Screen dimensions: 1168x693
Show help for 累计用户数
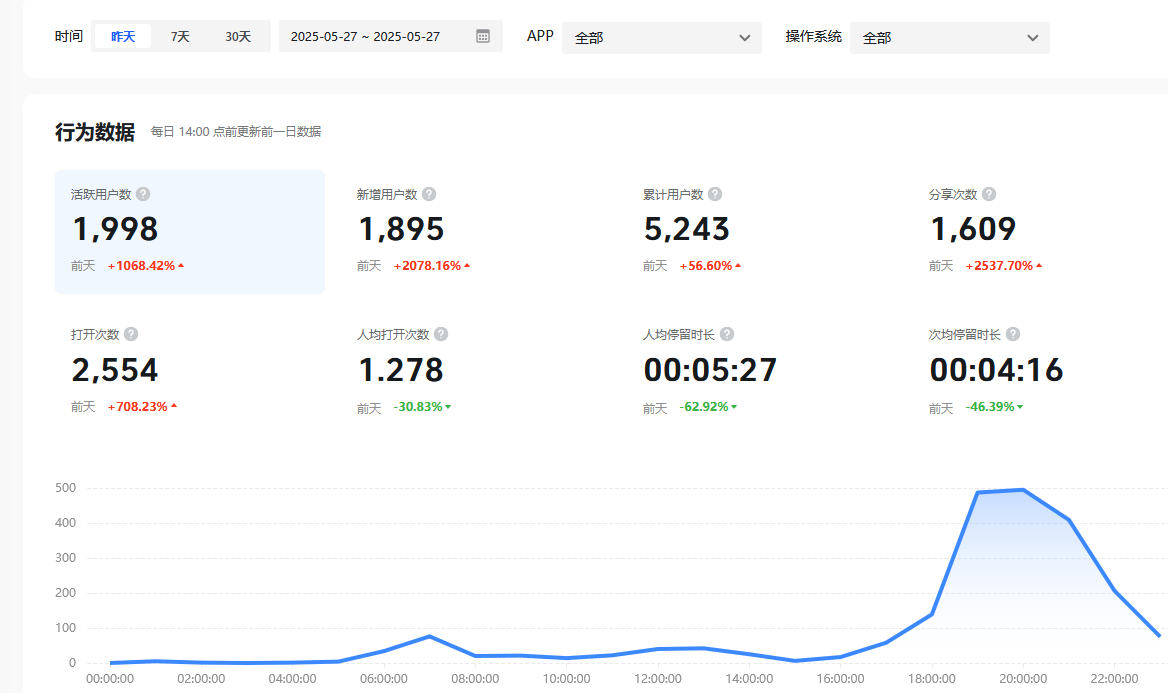pos(715,194)
